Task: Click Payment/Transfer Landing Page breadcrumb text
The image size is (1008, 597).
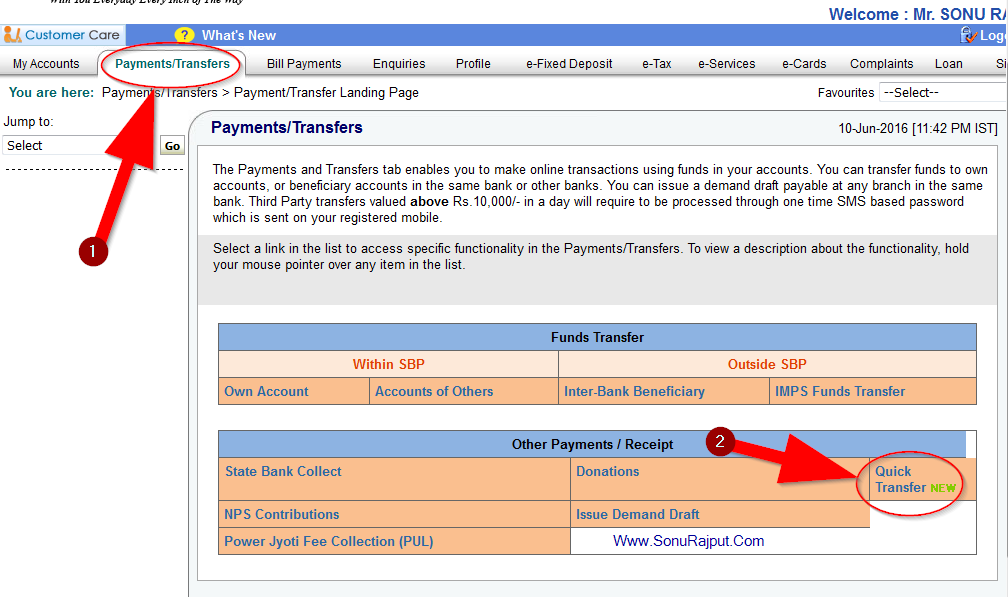Action: [x=326, y=93]
